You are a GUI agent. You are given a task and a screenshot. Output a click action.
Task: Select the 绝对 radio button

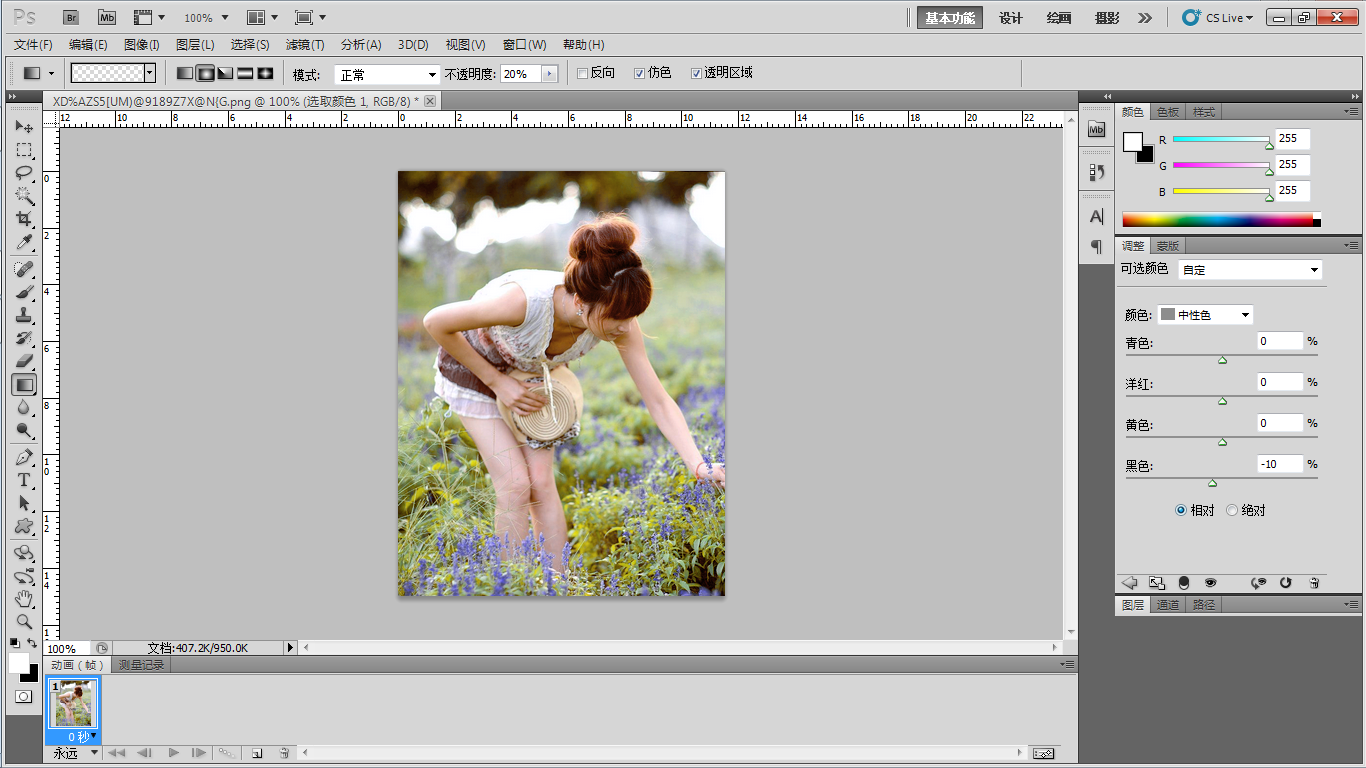pyautogui.click(x=1232, y=510)
